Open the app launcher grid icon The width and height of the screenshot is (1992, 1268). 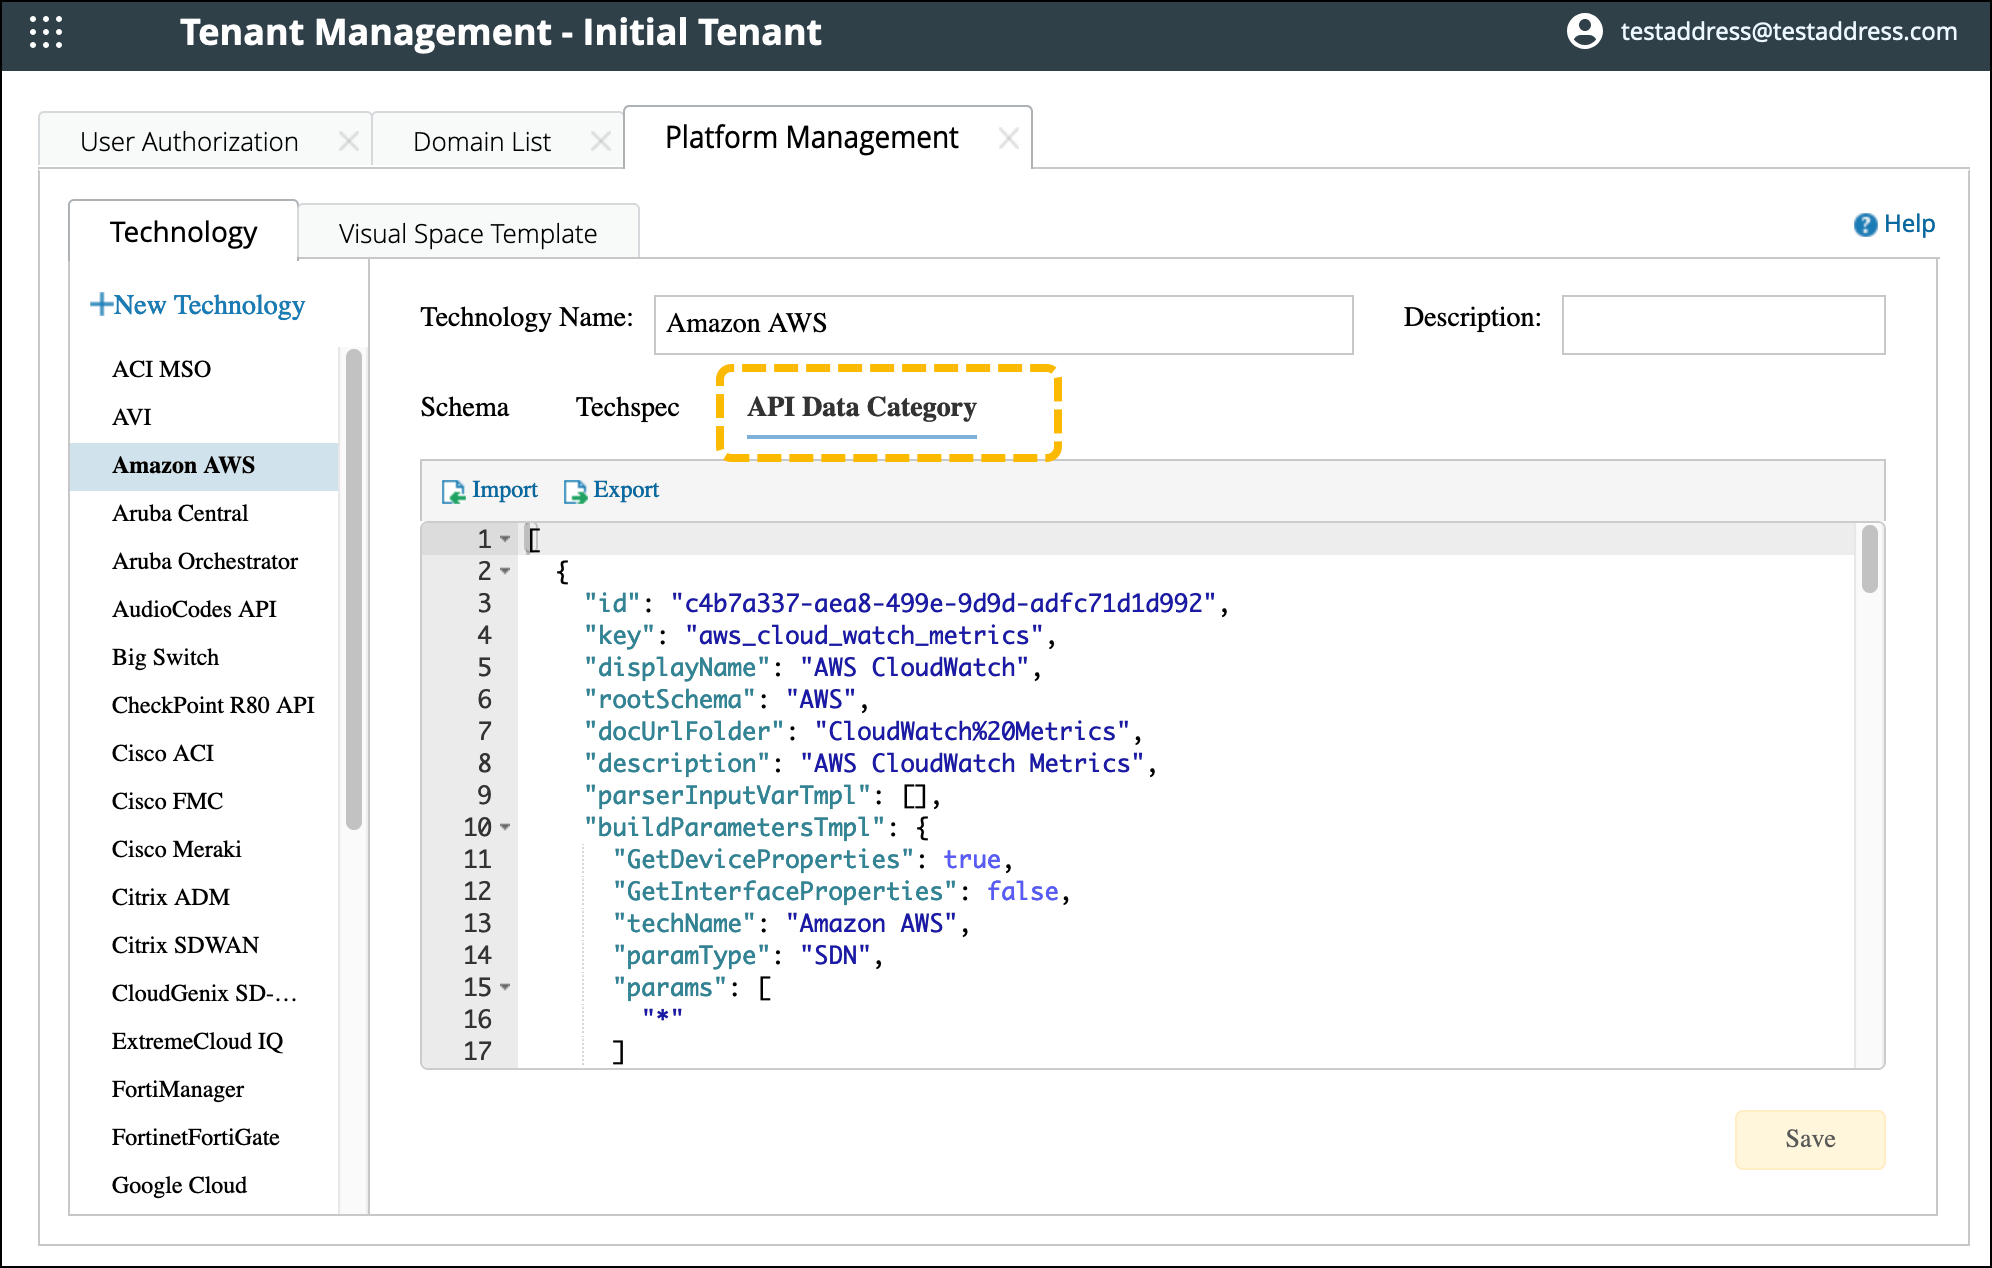pos(46,33)
